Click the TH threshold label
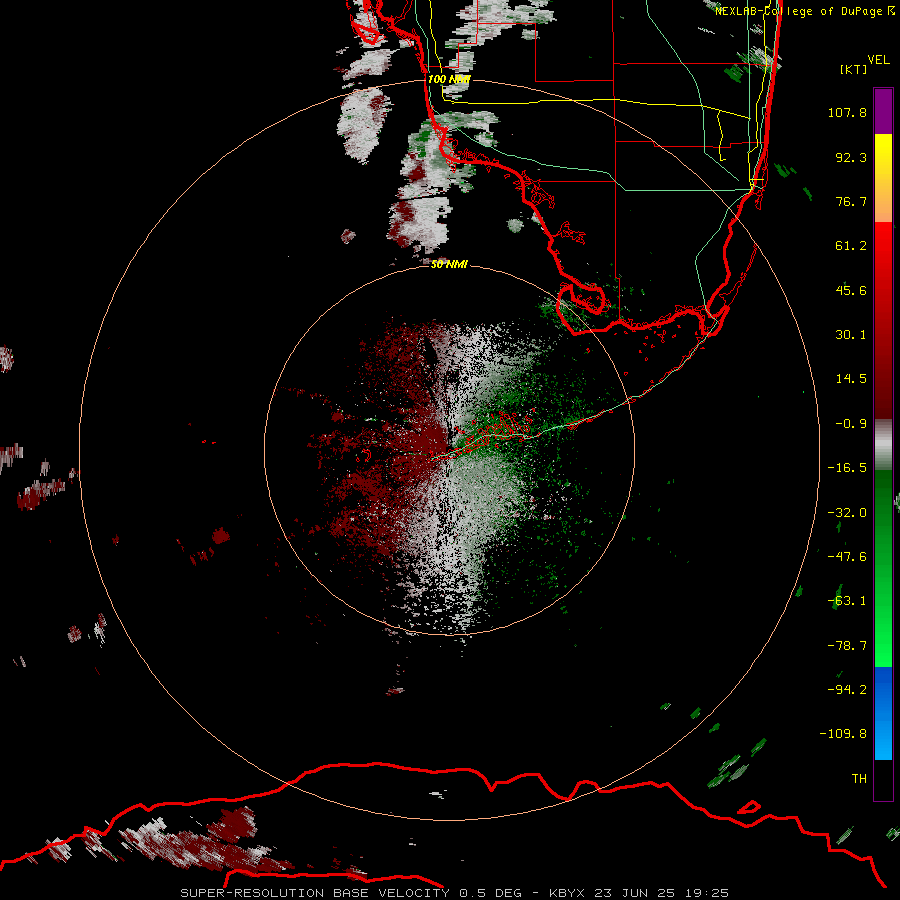This screenshot has height=900, width=900. click(x=859, y=779)
